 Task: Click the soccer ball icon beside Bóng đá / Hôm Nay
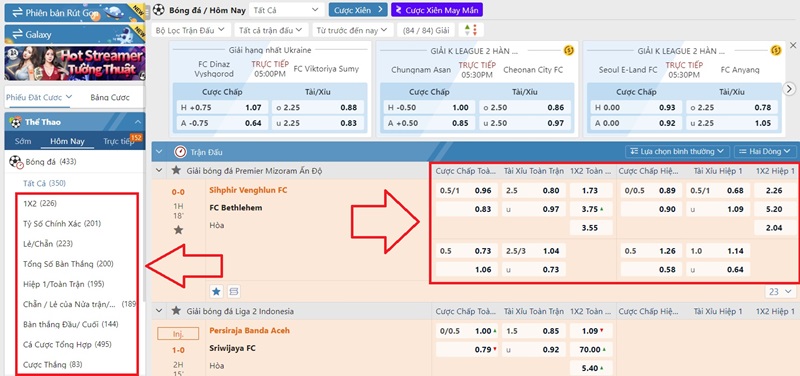159,10
